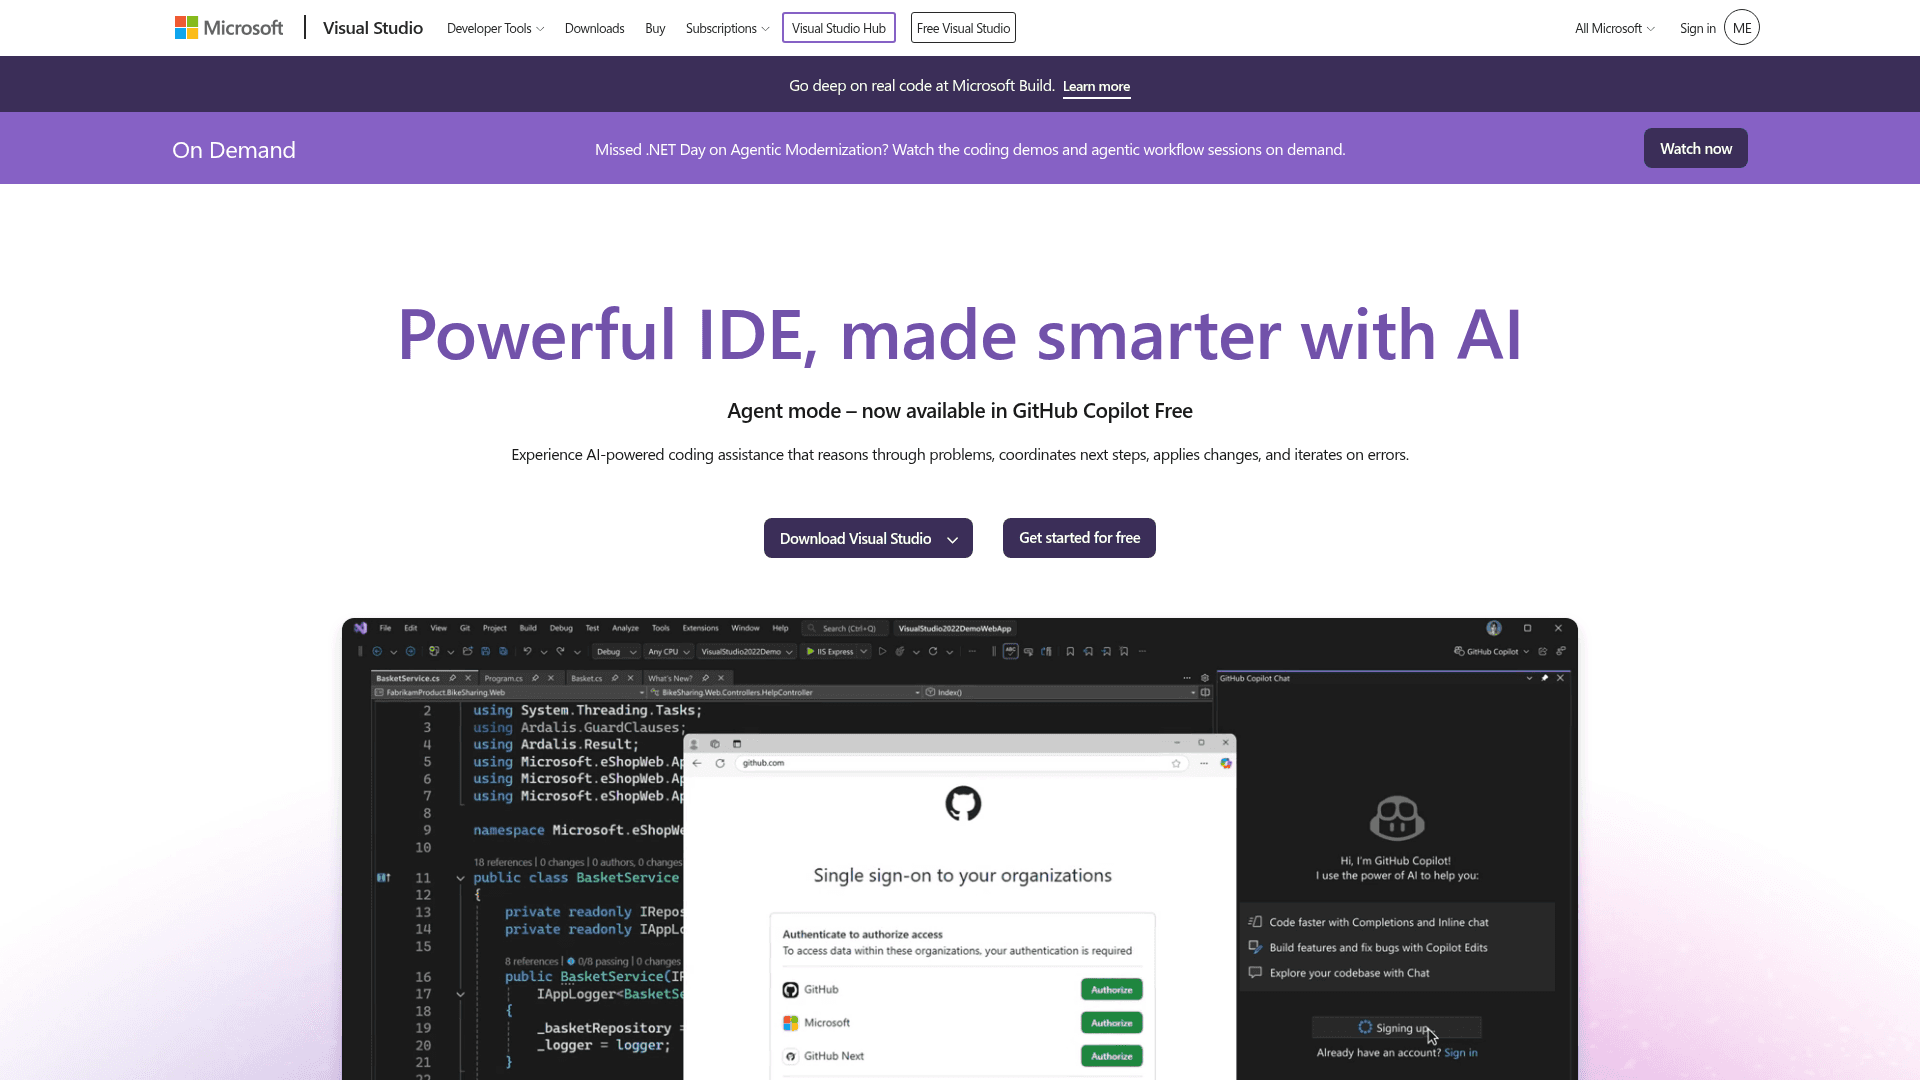The width and height of the screenshot is (1920, 1080).
Task: Open the Debug configuration dropdown in the IDE
Action: pyautogui.click(x=616, y=651)
